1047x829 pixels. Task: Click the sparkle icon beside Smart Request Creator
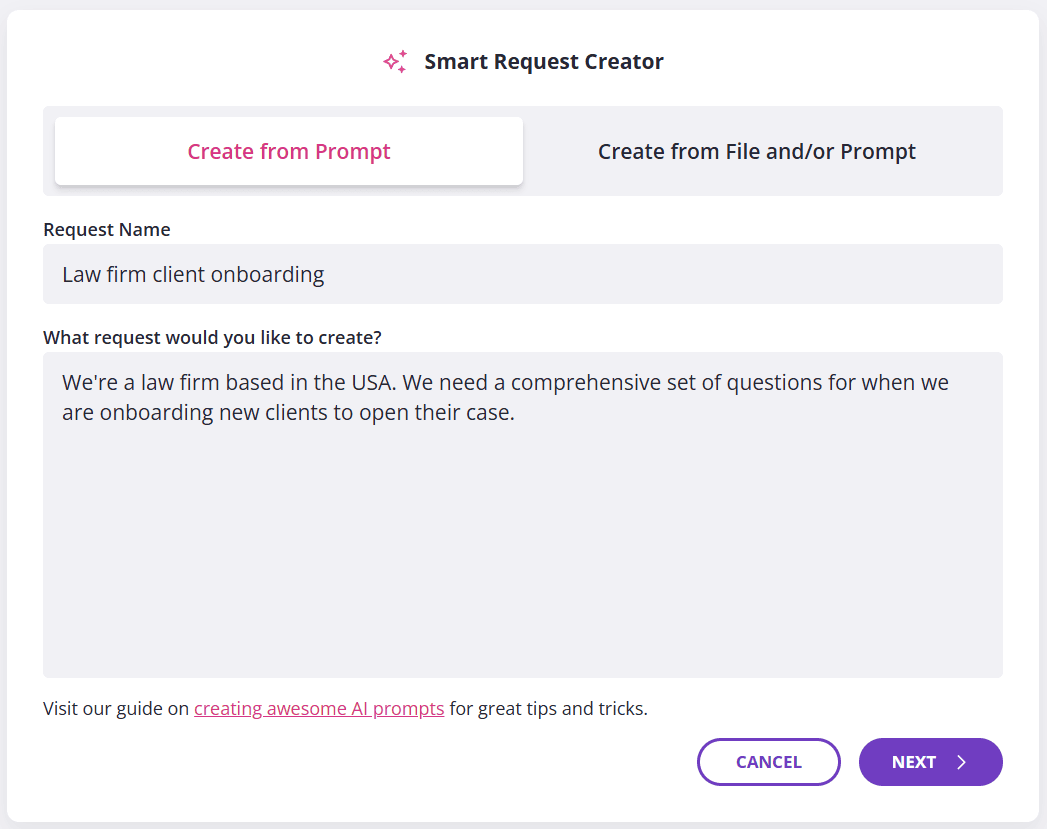(x=395, y=62)
